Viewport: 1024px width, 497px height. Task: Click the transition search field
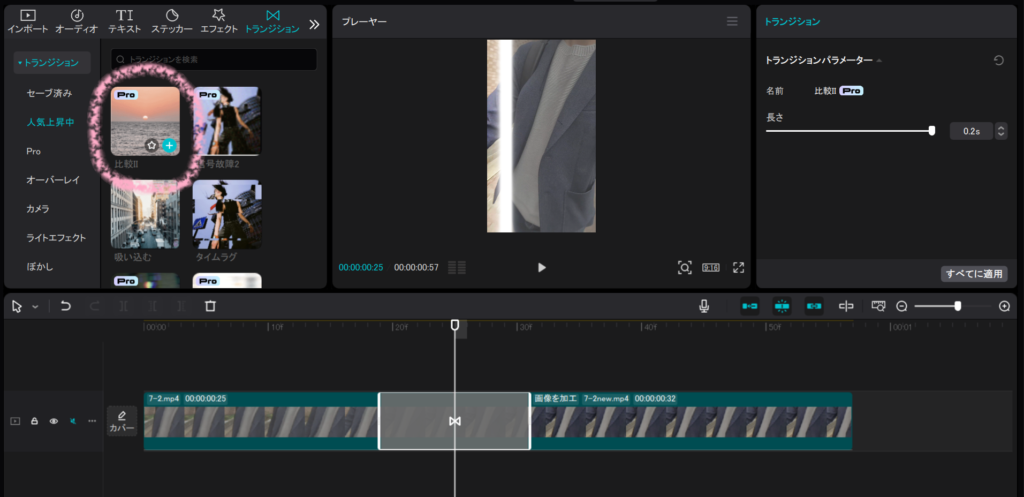[x=214, y=59]
